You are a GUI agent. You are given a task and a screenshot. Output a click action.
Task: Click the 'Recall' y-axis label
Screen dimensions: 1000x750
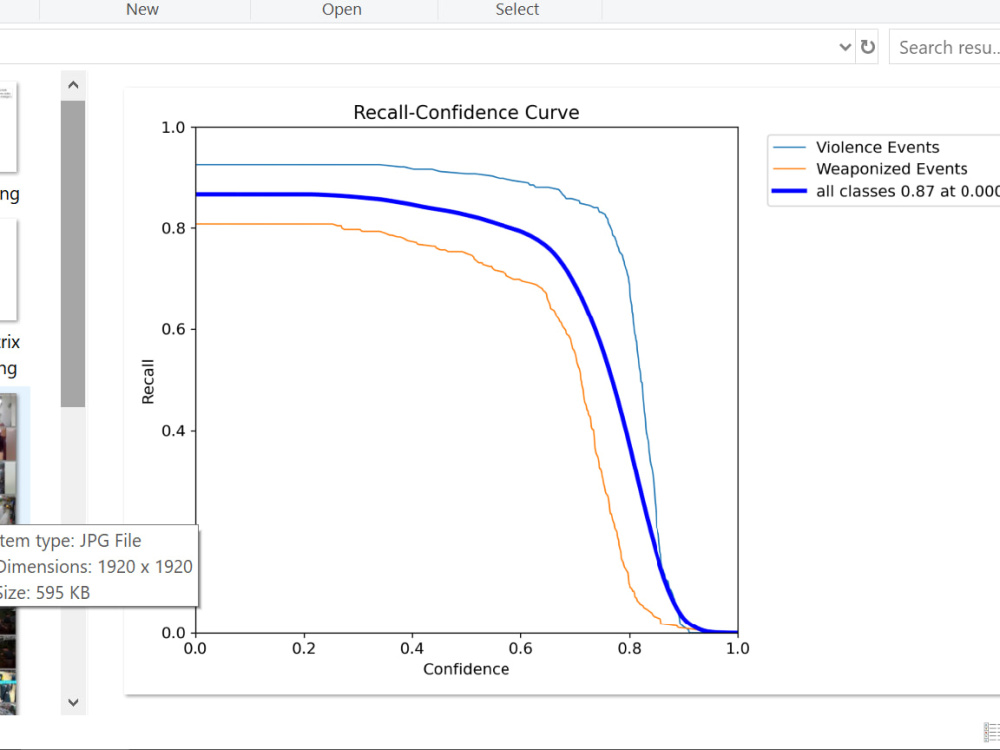point(148,381)
